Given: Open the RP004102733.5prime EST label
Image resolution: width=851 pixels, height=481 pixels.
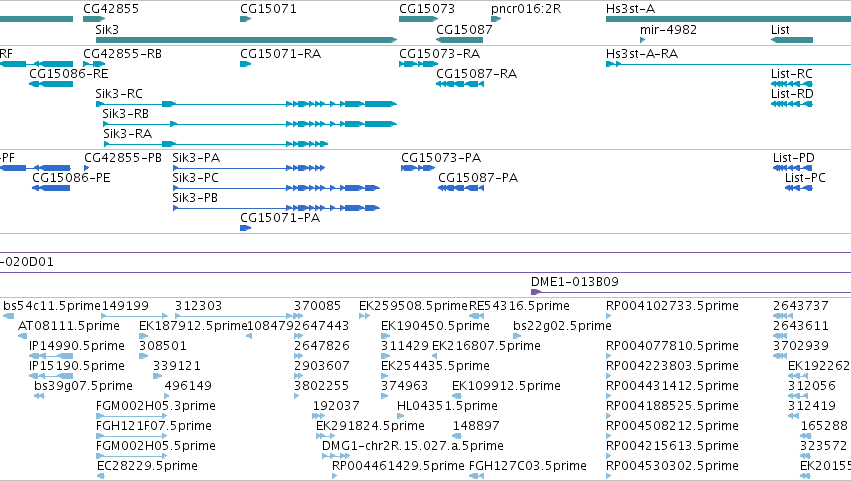Looking at the screenshot, I should click(x=672, y=306).
